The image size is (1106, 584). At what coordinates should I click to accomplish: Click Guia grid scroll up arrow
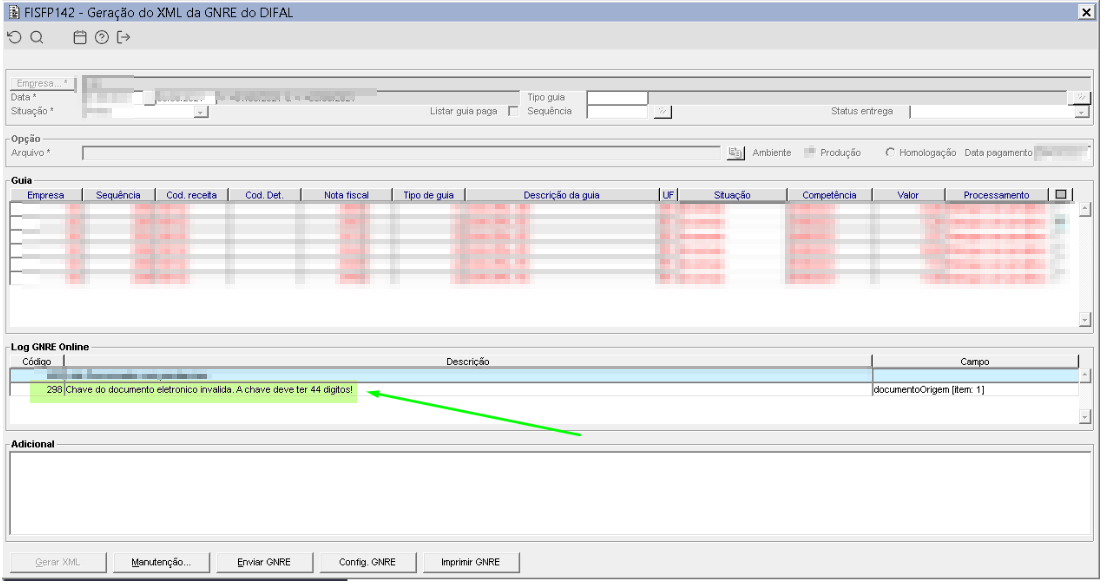(1085, 209)
